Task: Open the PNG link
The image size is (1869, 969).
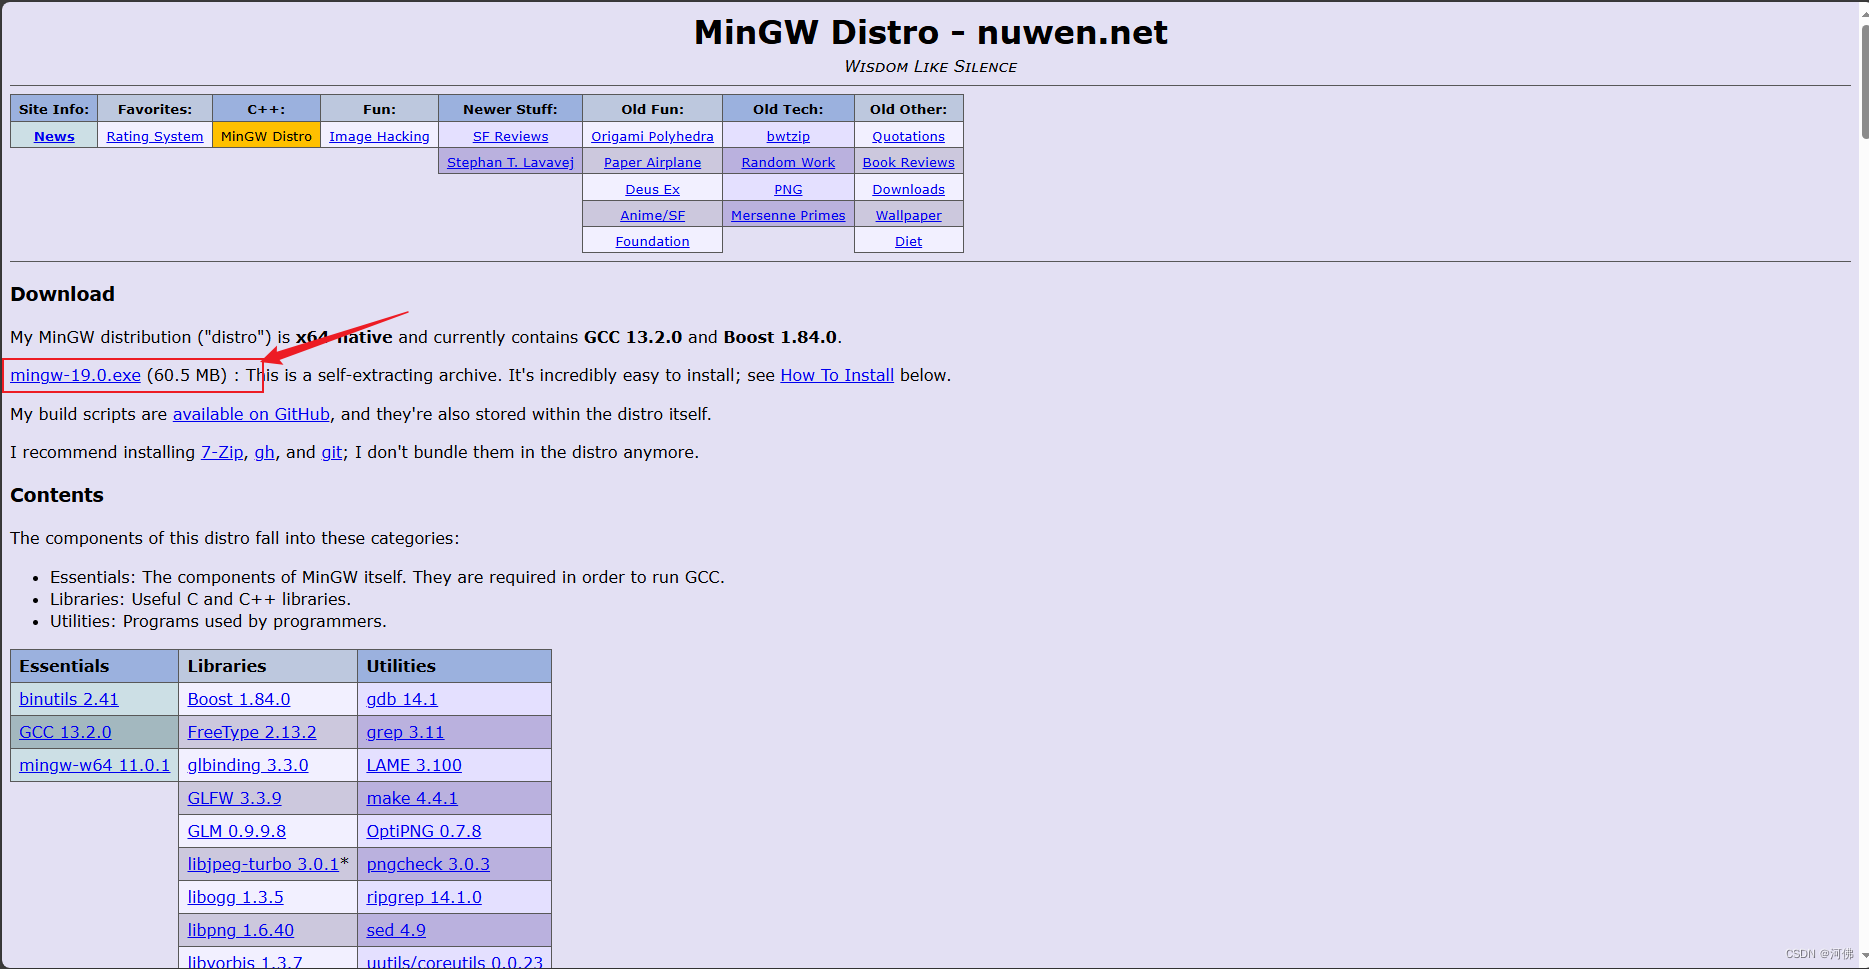Action: (x=788, y=189)
